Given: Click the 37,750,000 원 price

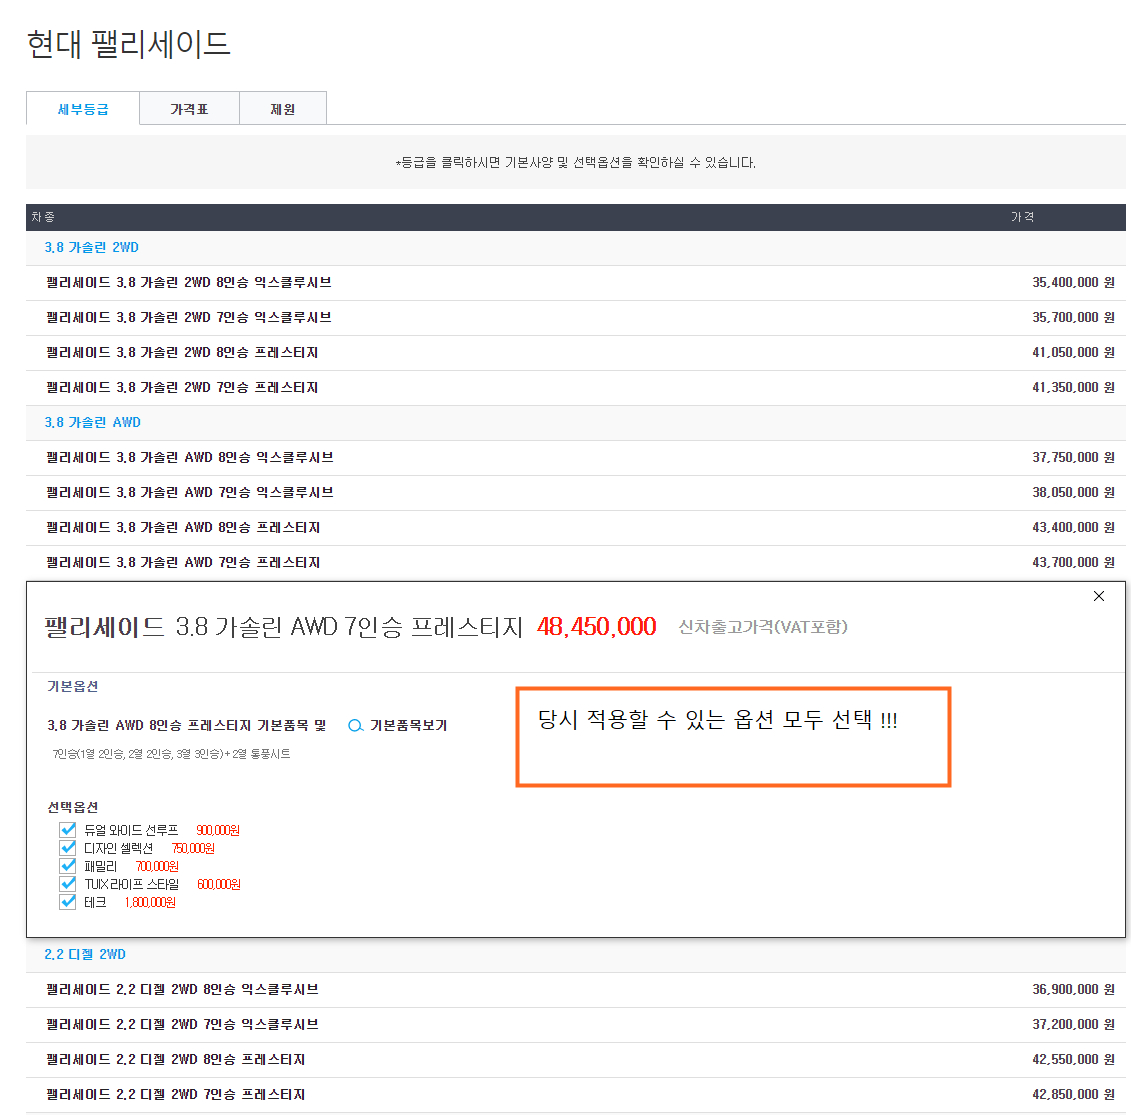Looking at the screenshot, I should (1073, 458).
